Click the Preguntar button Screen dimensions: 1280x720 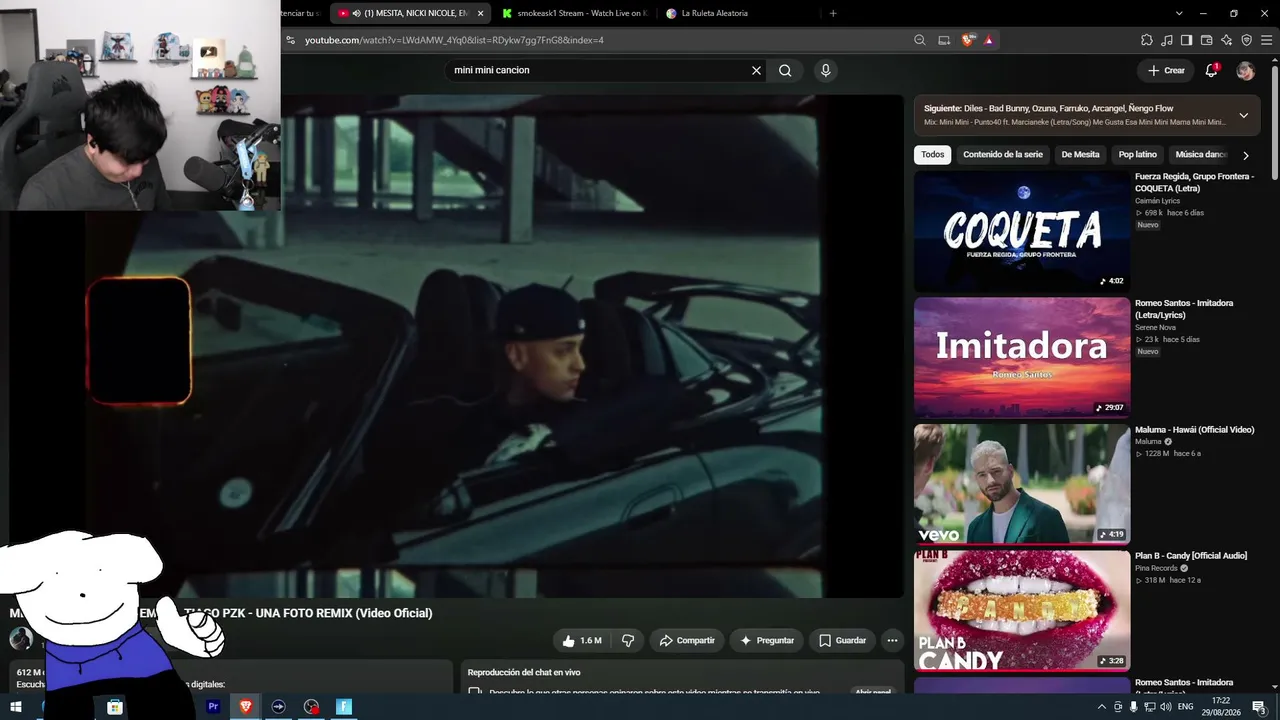[x=766, y=640]
